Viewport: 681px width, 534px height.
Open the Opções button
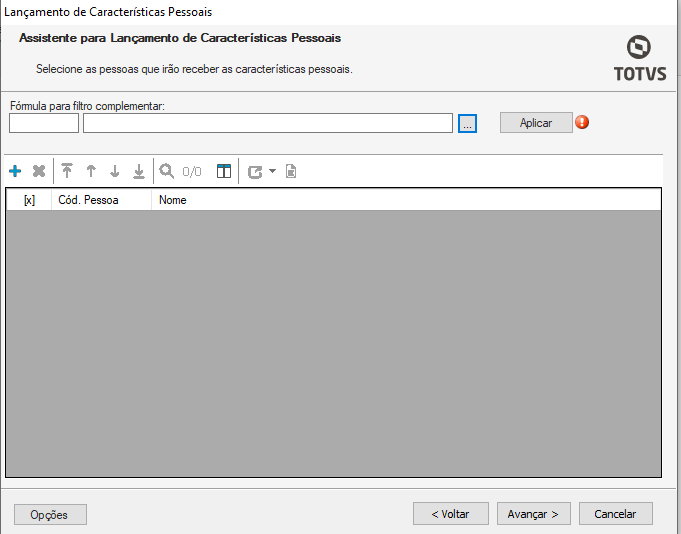click(x=50, y=514)
